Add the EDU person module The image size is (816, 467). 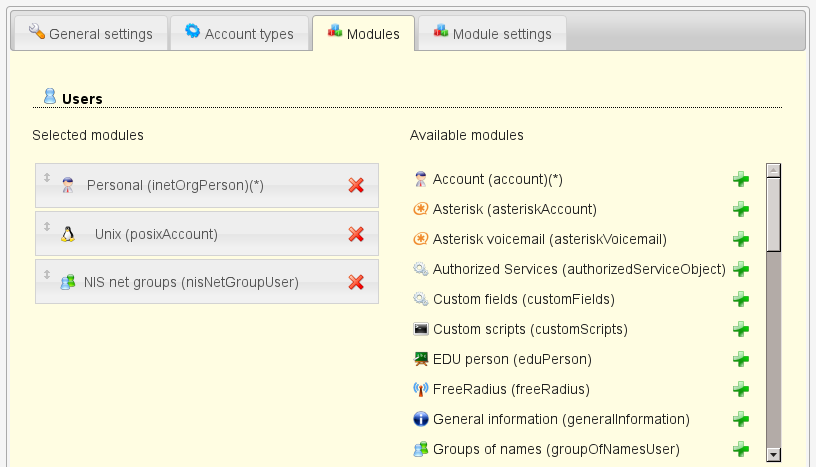tap(741, 359)
